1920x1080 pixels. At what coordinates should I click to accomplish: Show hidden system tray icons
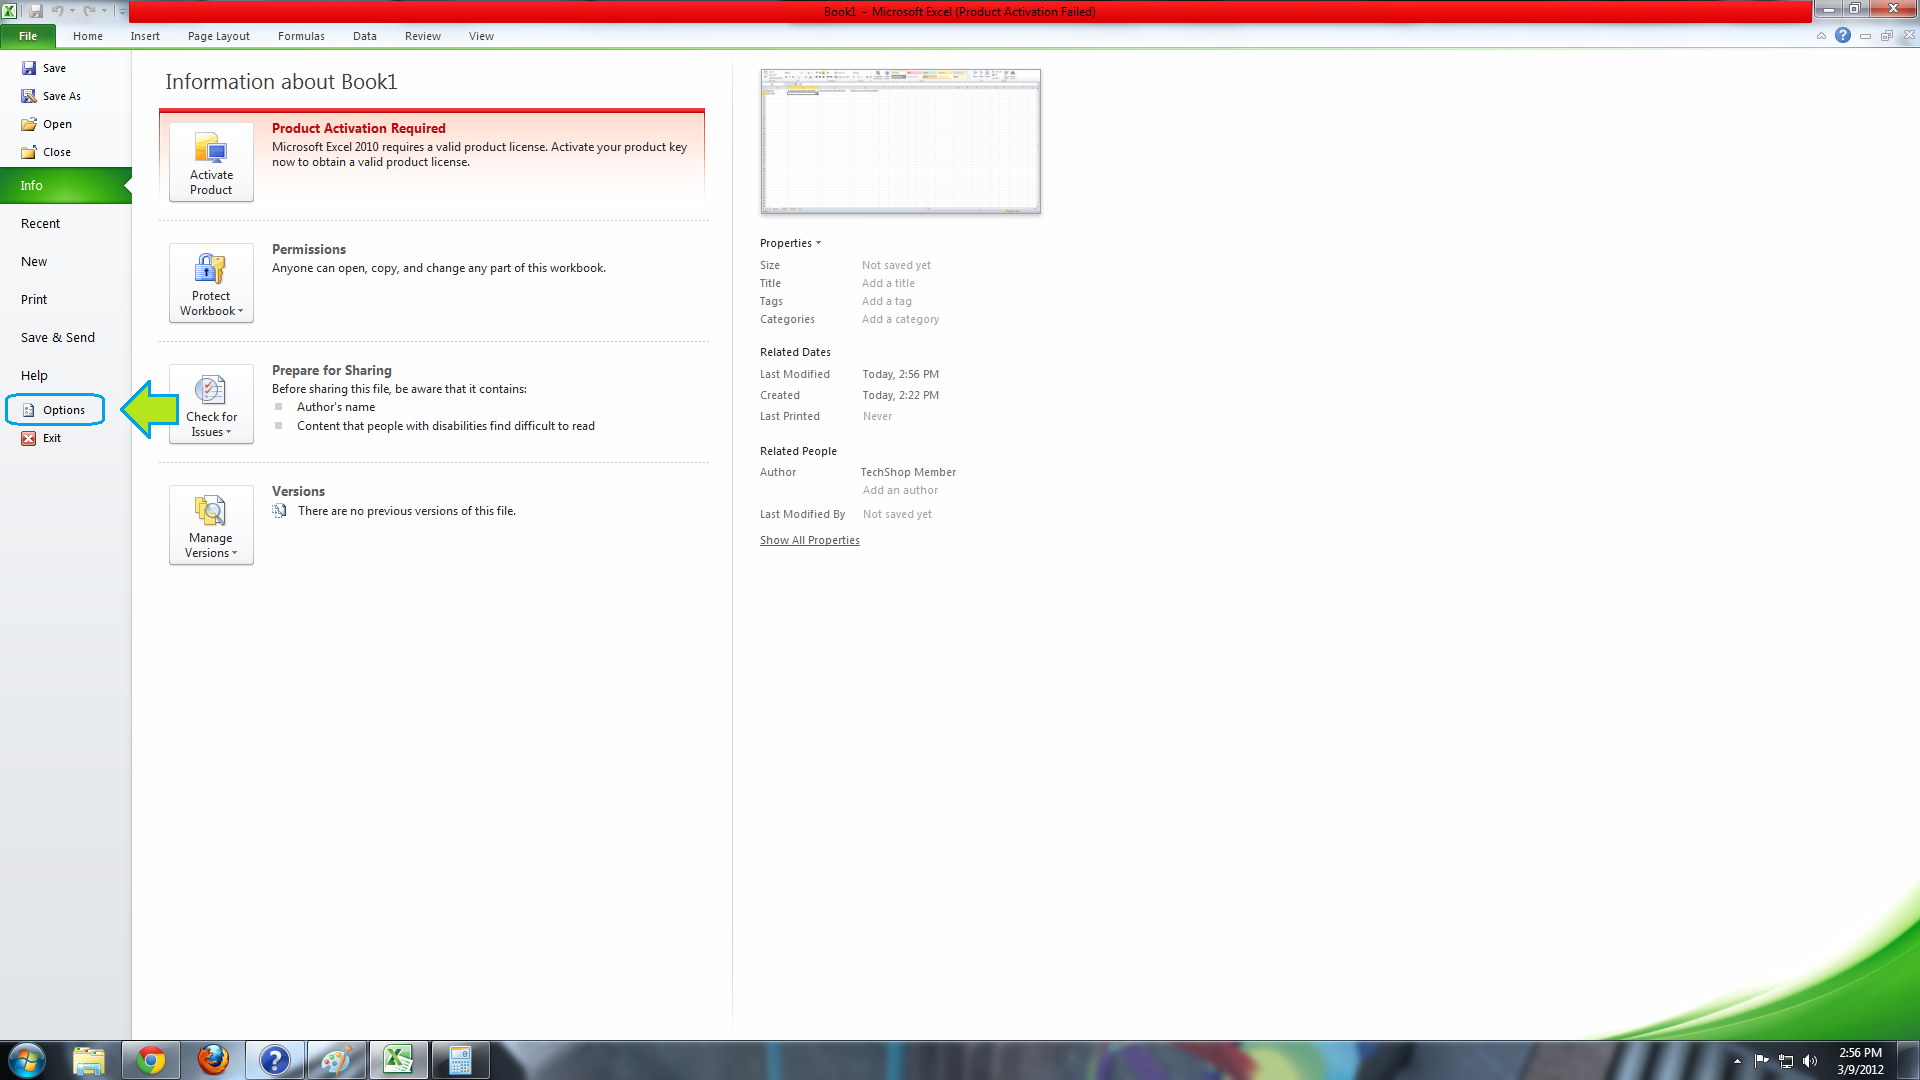point(1737,1061)
